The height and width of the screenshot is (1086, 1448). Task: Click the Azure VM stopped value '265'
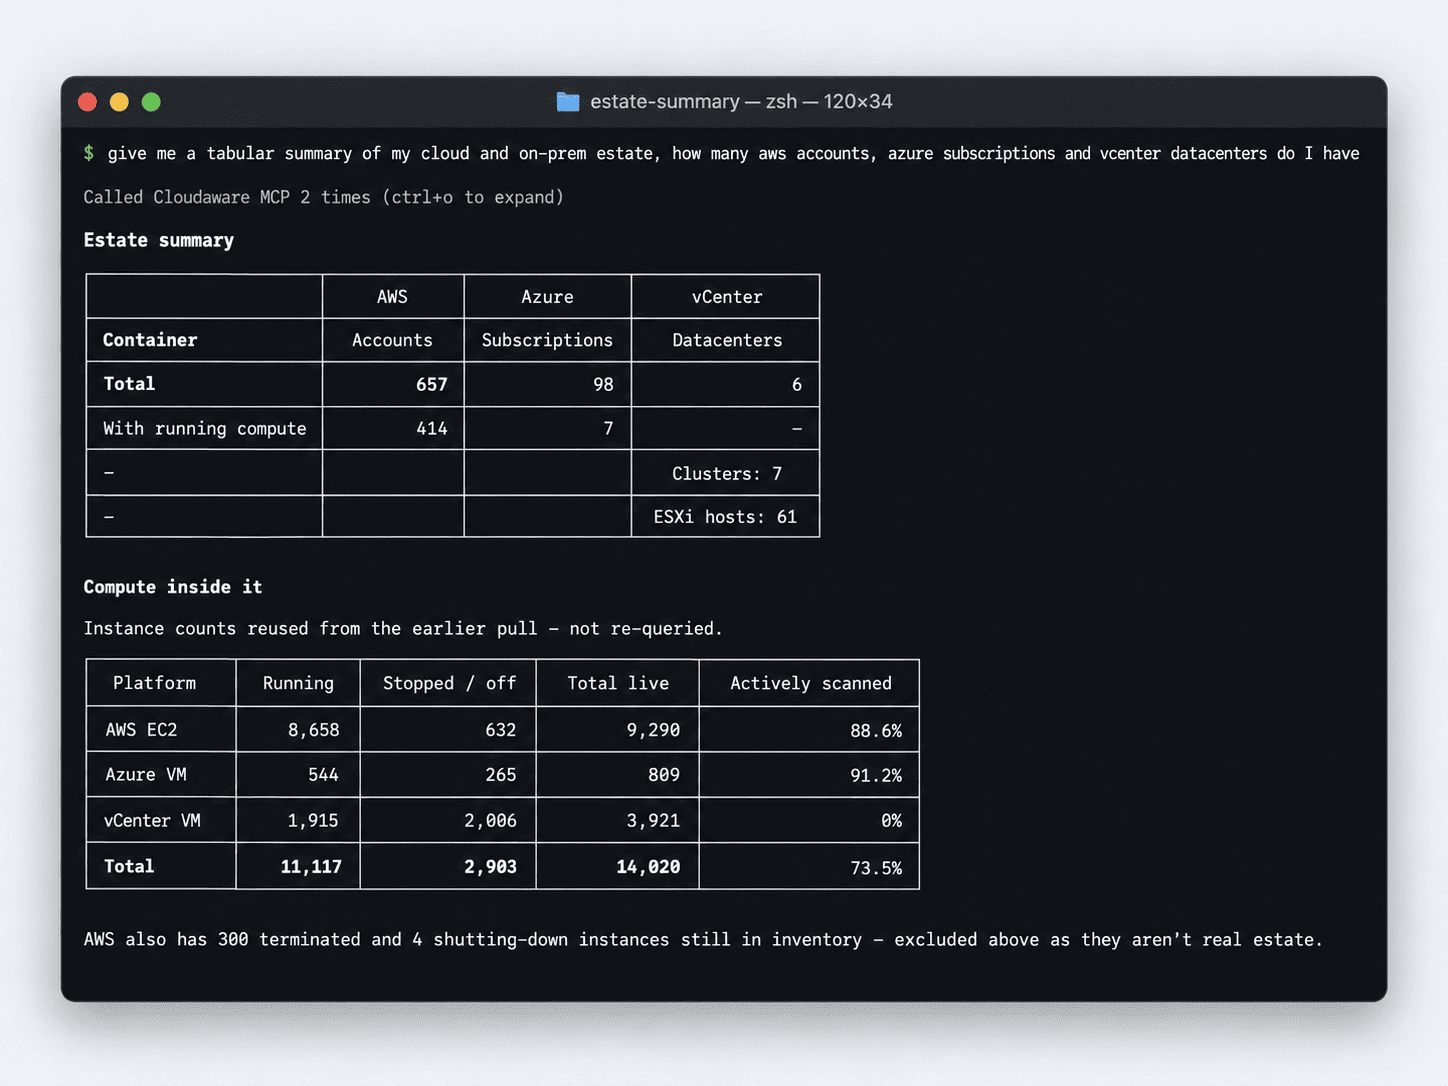[x=501, y=775]
